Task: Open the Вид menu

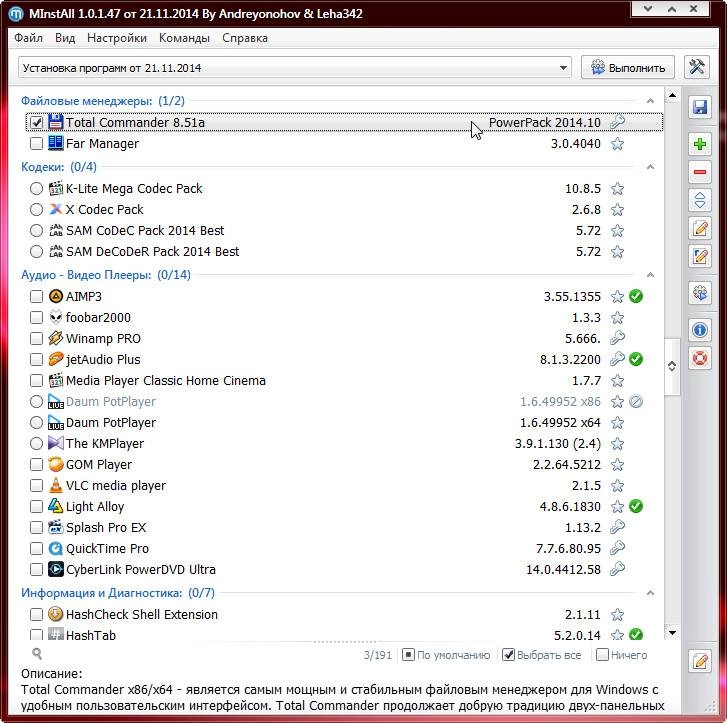Action: pyautogui.click(x=65, y=38)
